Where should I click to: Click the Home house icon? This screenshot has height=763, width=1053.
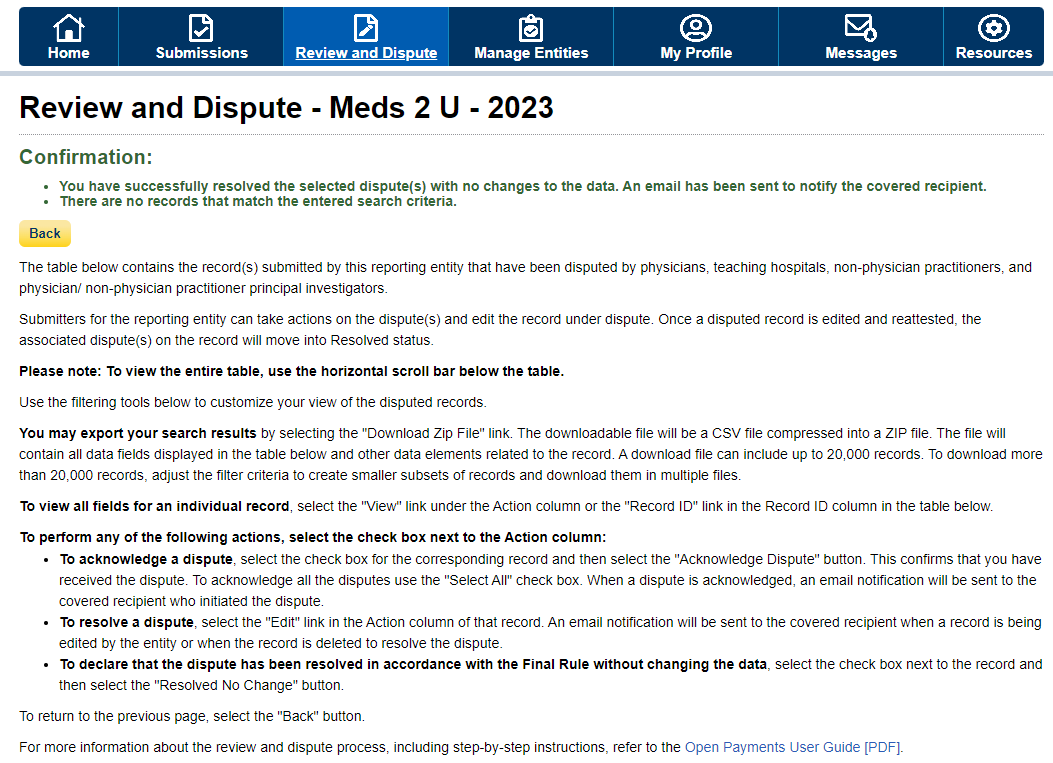click(68, 28)
